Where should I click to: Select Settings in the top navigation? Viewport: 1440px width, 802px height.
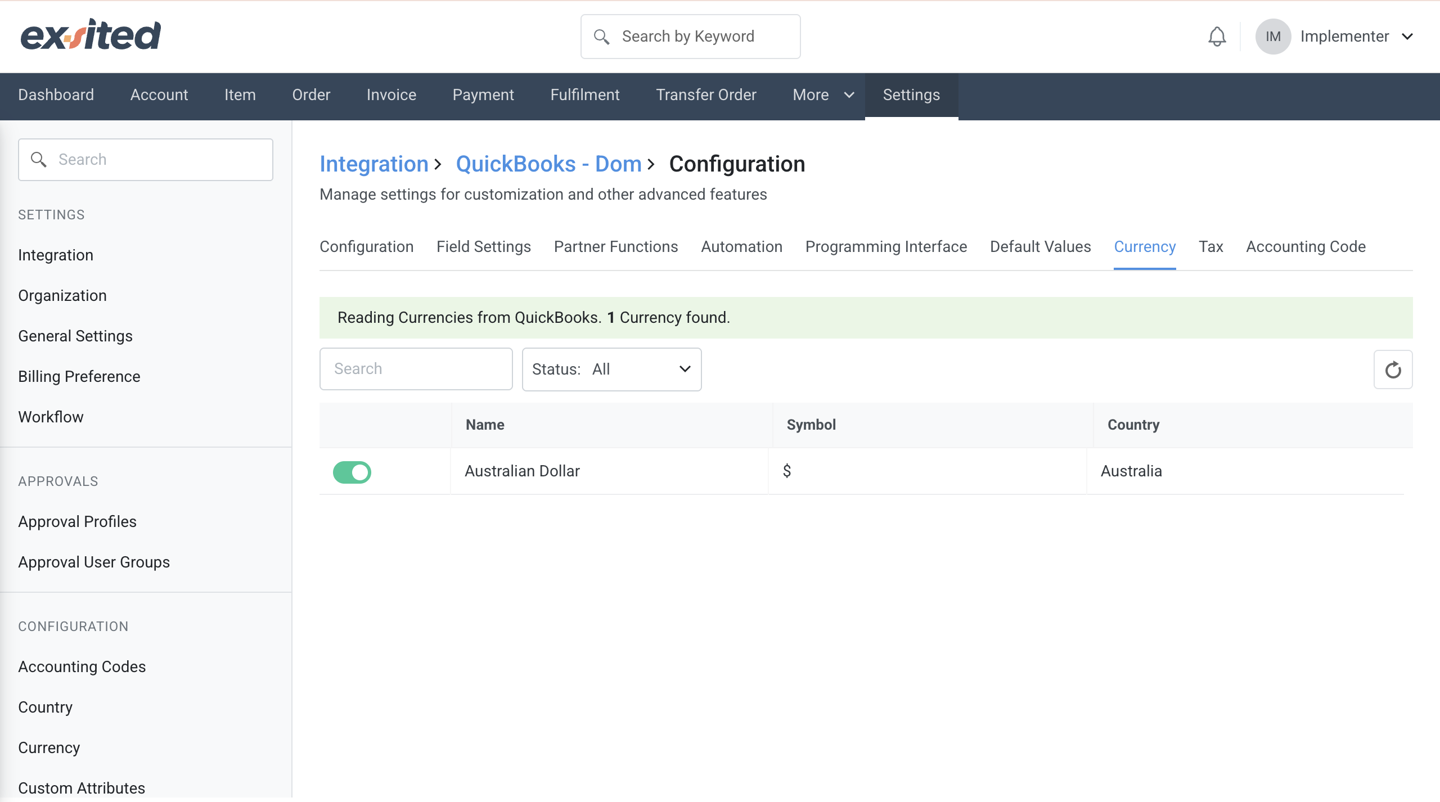click(x=911, y=95)
